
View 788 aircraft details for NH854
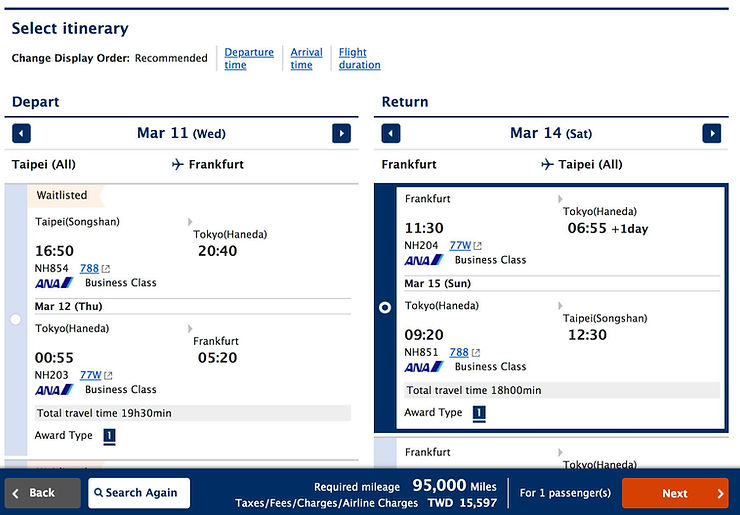[x=89, y=269]
